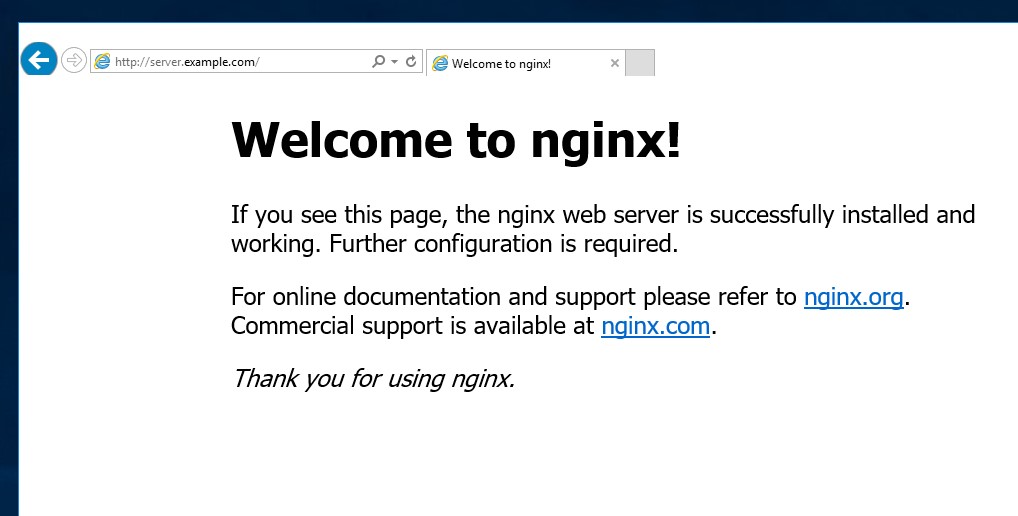The height and width of the screenshot is (516, 1018).
Task: Click the Internet Explorer icon in address bar
Action: click(x=102, y=62)
